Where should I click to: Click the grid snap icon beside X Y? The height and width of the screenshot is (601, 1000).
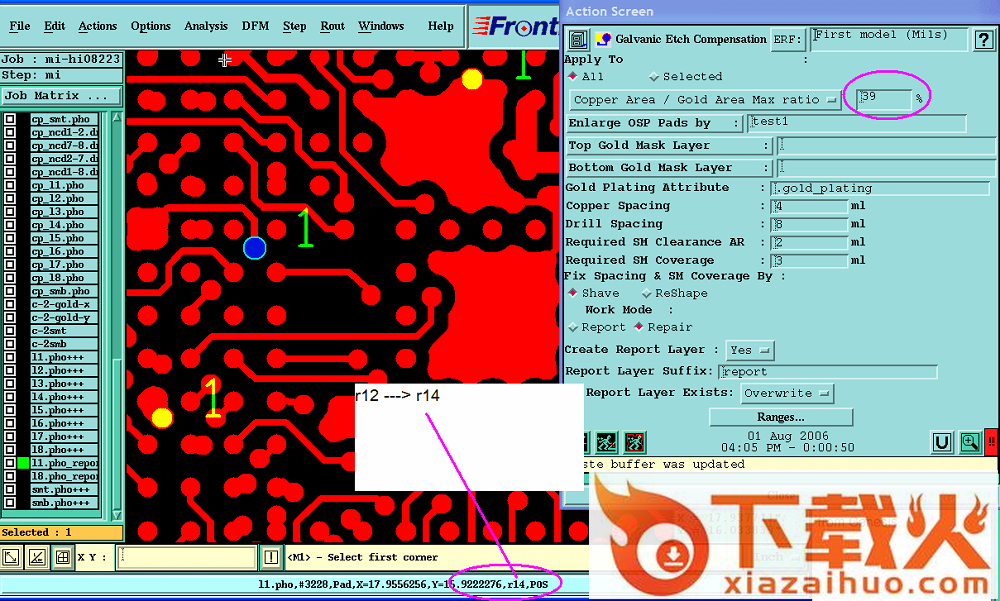(62, 557)
